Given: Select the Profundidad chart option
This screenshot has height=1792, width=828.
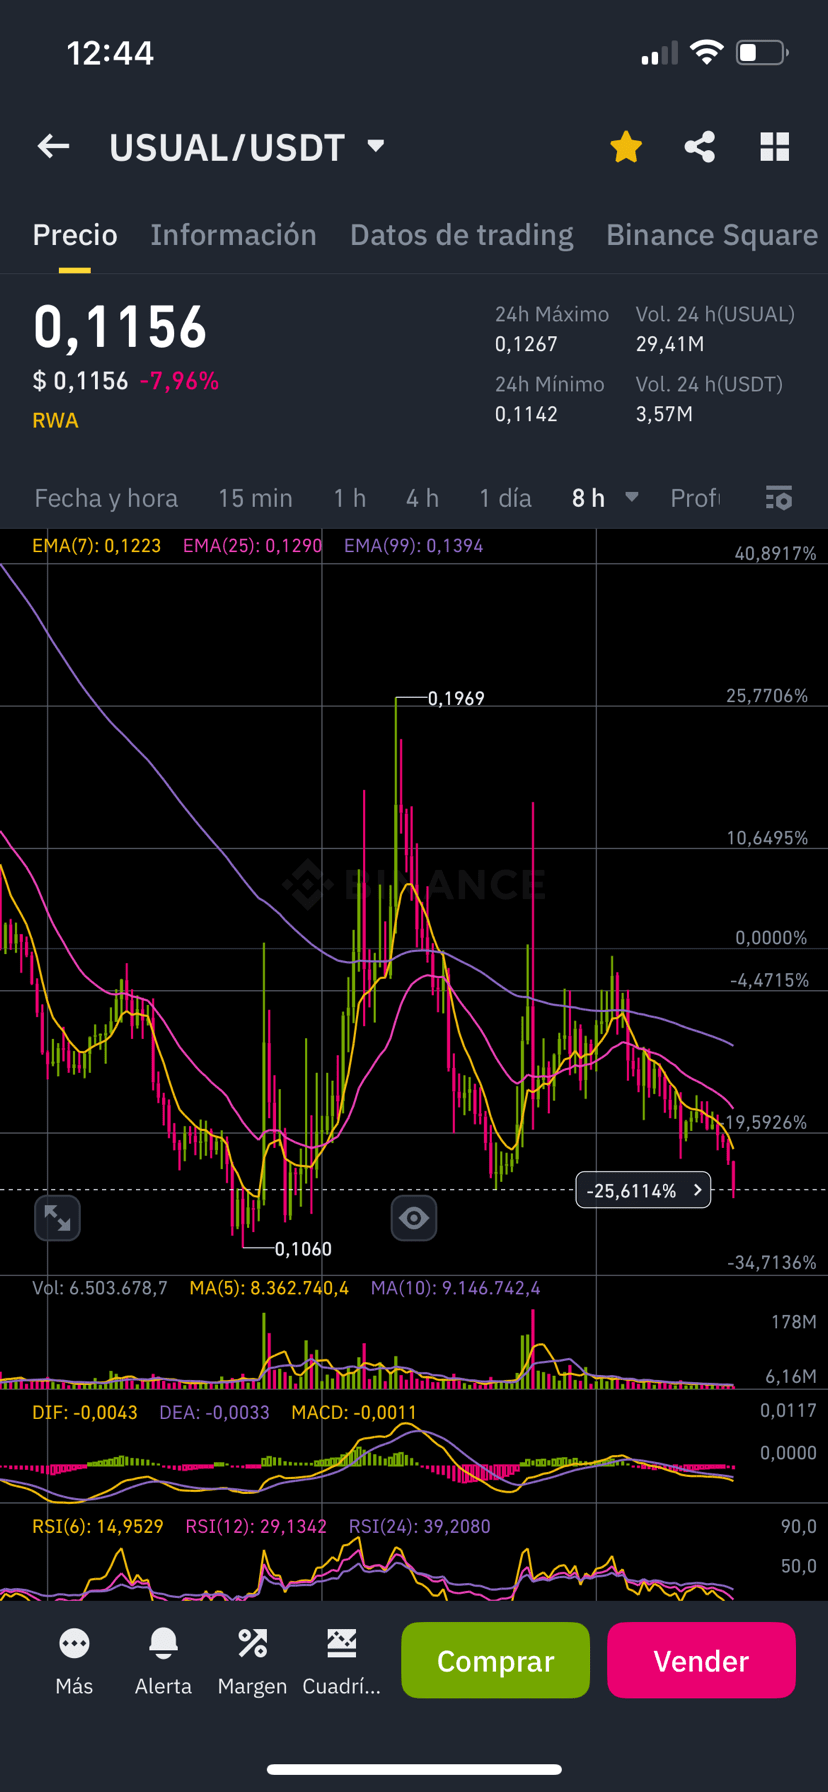Looking at the screenshot, I should click(695, 498).
